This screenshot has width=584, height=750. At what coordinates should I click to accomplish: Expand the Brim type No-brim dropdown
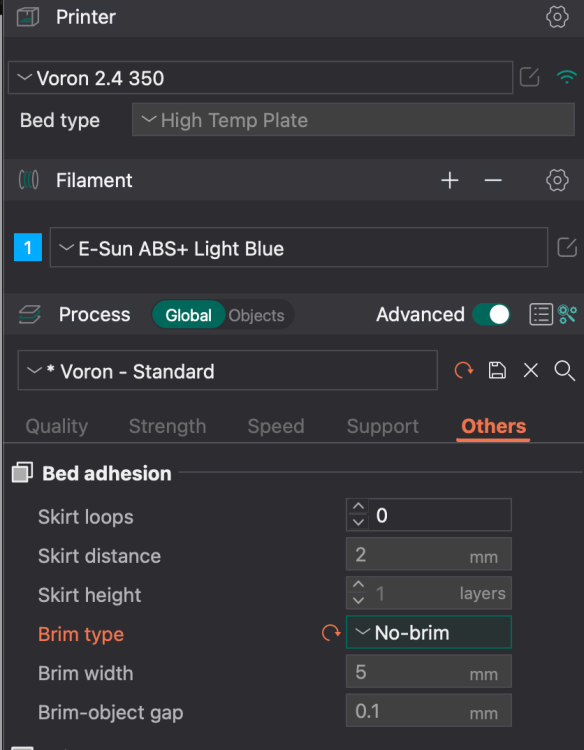(x=429, y=632)
